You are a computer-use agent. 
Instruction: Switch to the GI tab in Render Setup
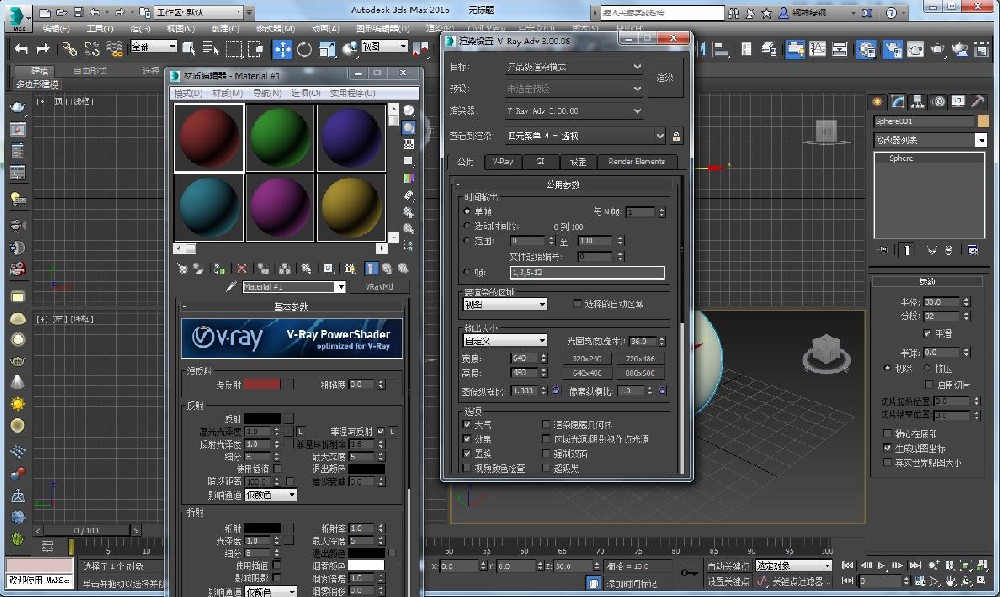click(x=540, y=161)
